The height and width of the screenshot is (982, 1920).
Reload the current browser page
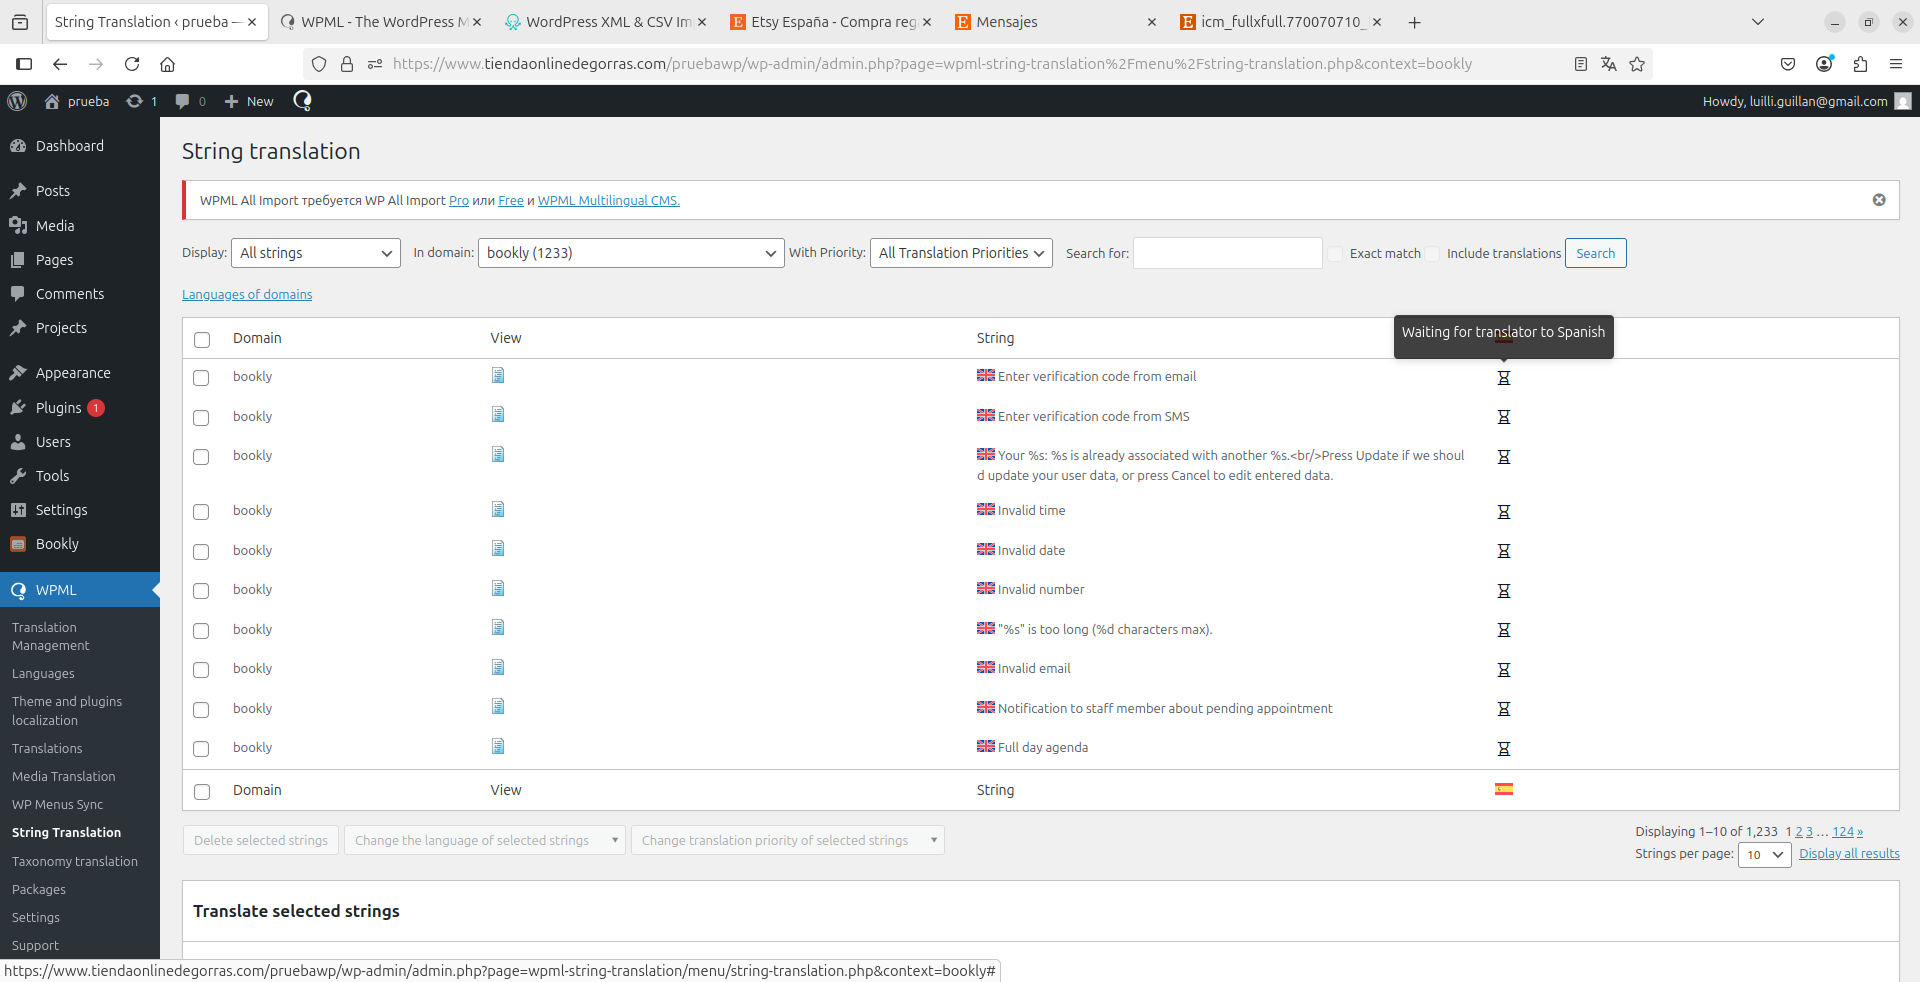132,64
